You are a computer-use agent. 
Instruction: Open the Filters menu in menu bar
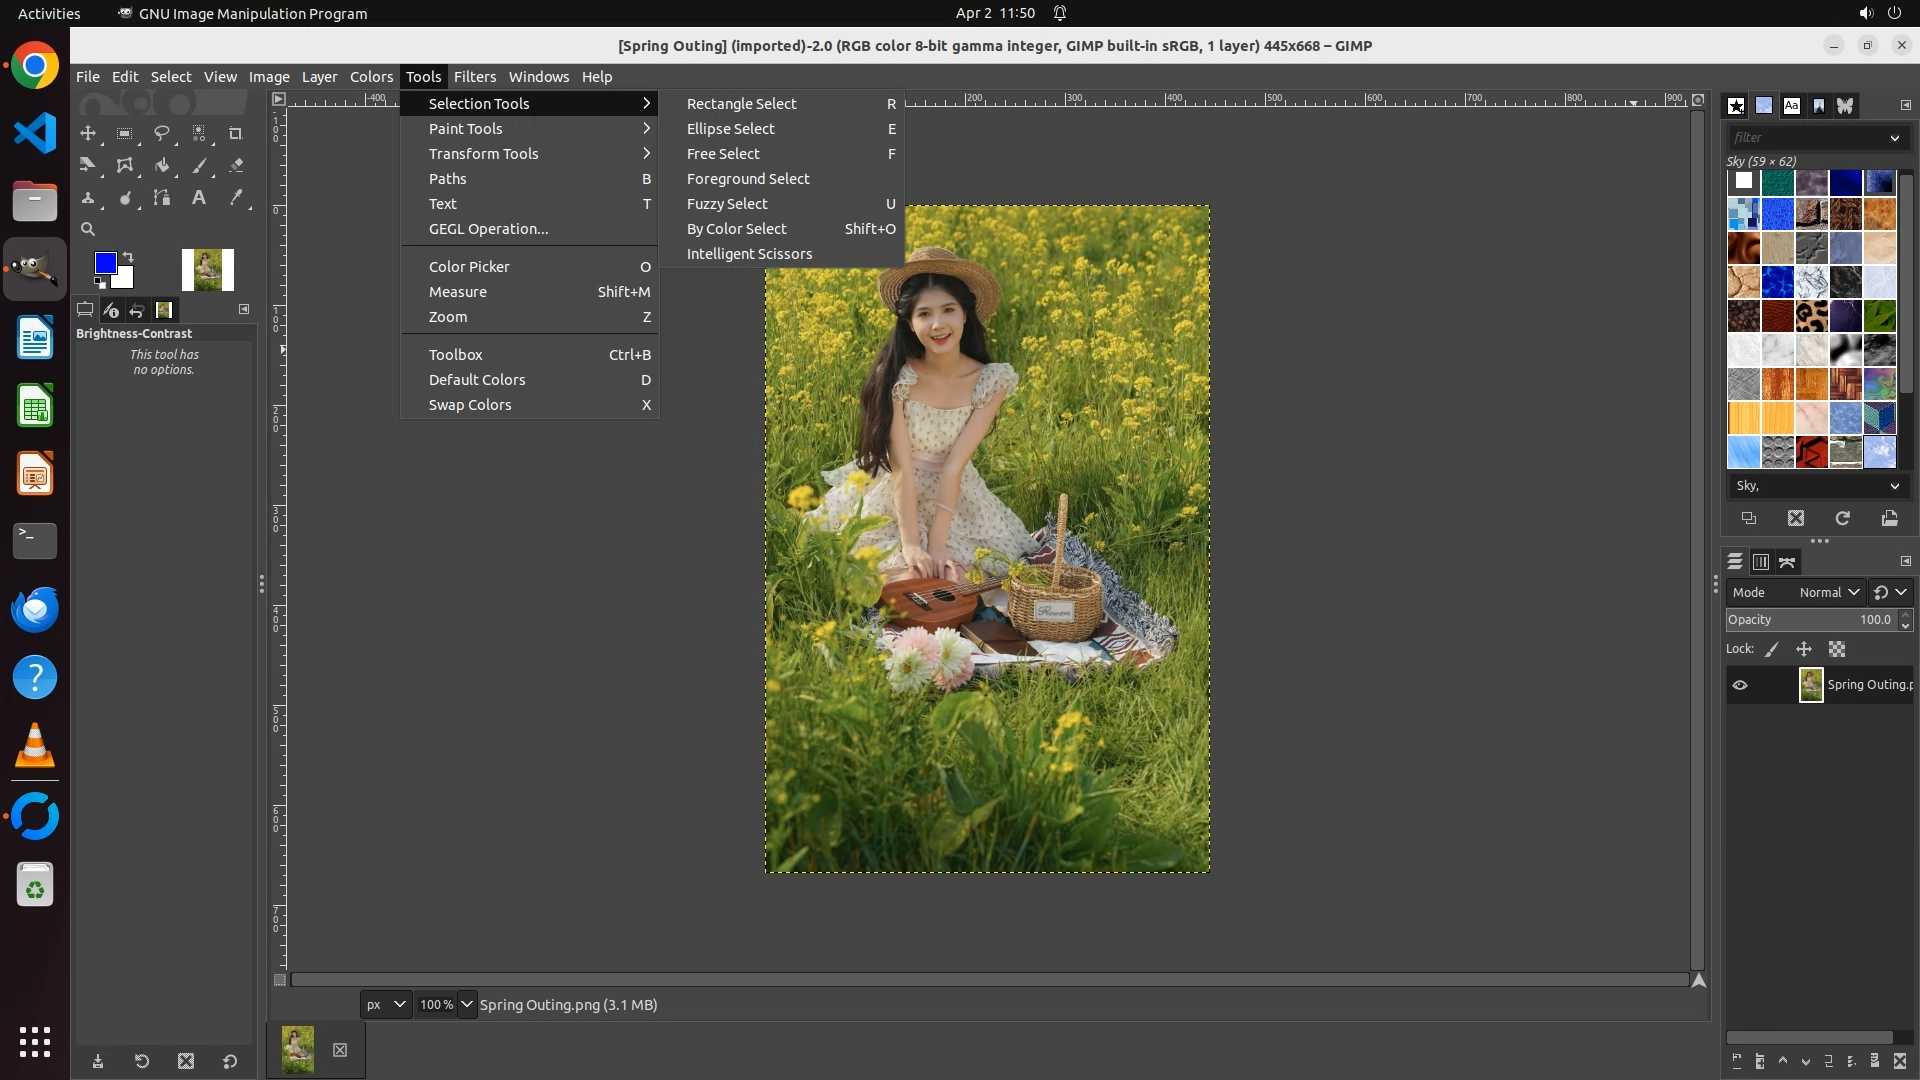[x=474, y=77]
